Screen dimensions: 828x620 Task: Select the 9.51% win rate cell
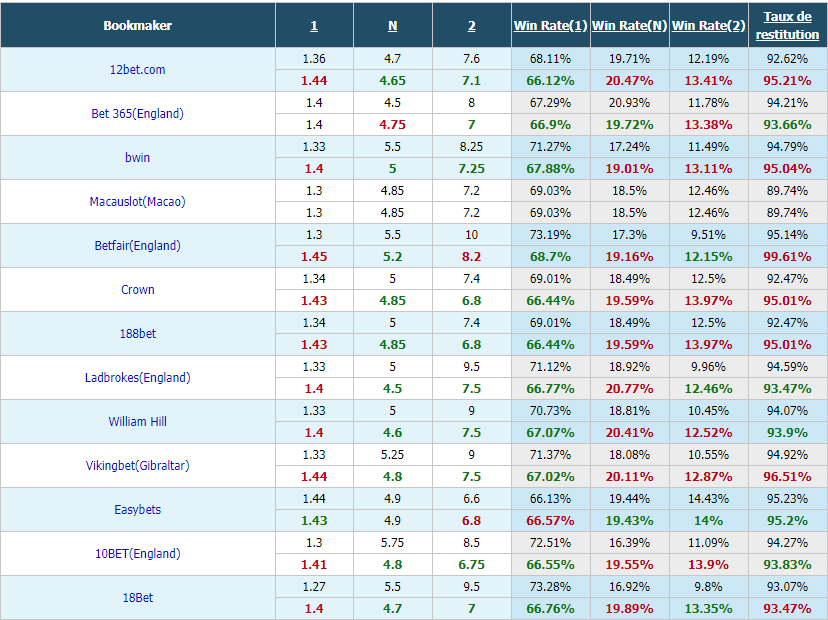point(709,234)
